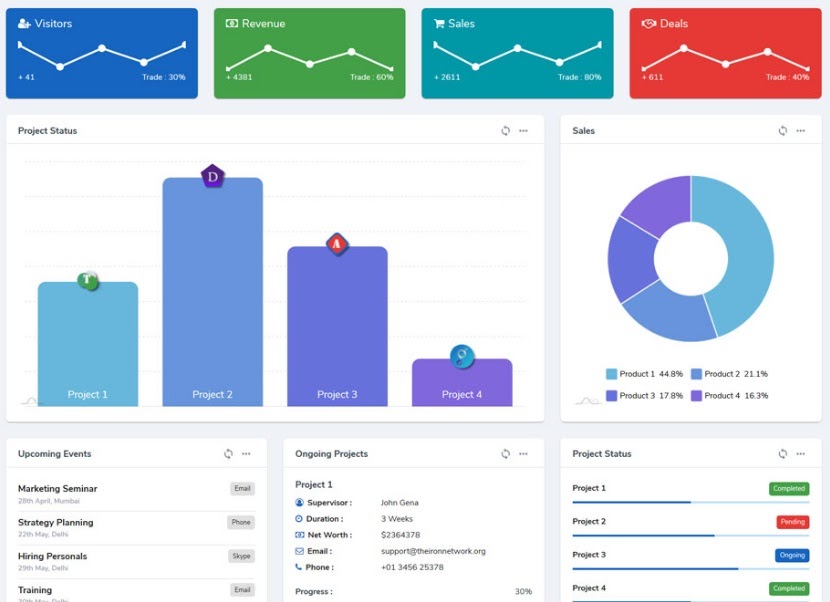This screenshot has height=602, width=830.
Task: Click the red A marker on Project 3 bar
Action: click(x=337, y=244)
